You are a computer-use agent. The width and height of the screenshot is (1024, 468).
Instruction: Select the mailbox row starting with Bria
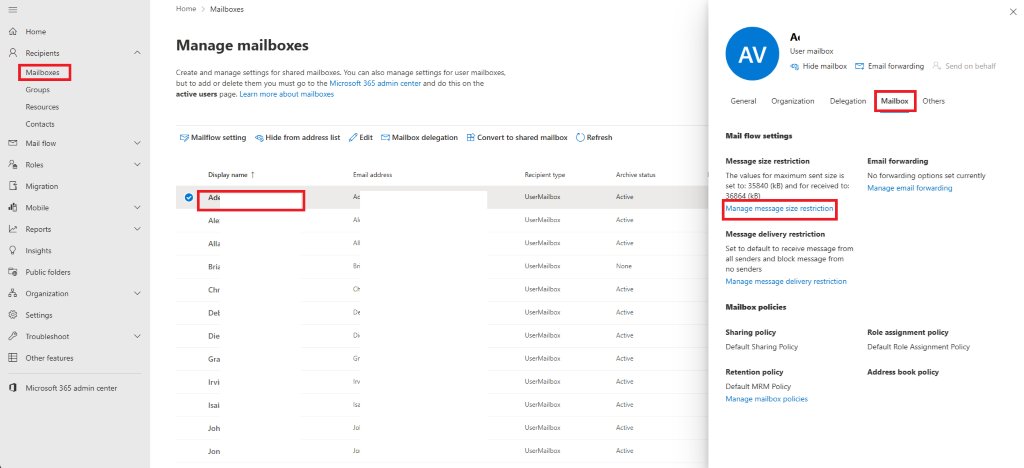coord(441,266)
